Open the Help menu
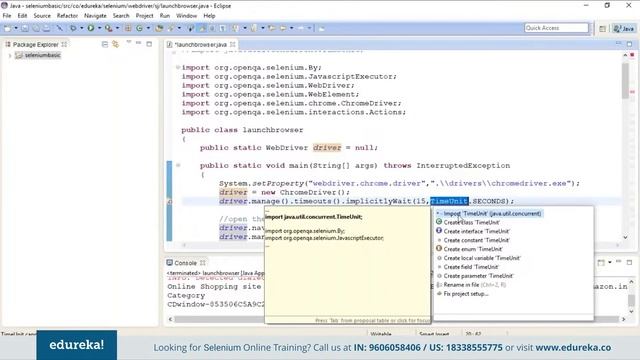 [x=209, y=16]
